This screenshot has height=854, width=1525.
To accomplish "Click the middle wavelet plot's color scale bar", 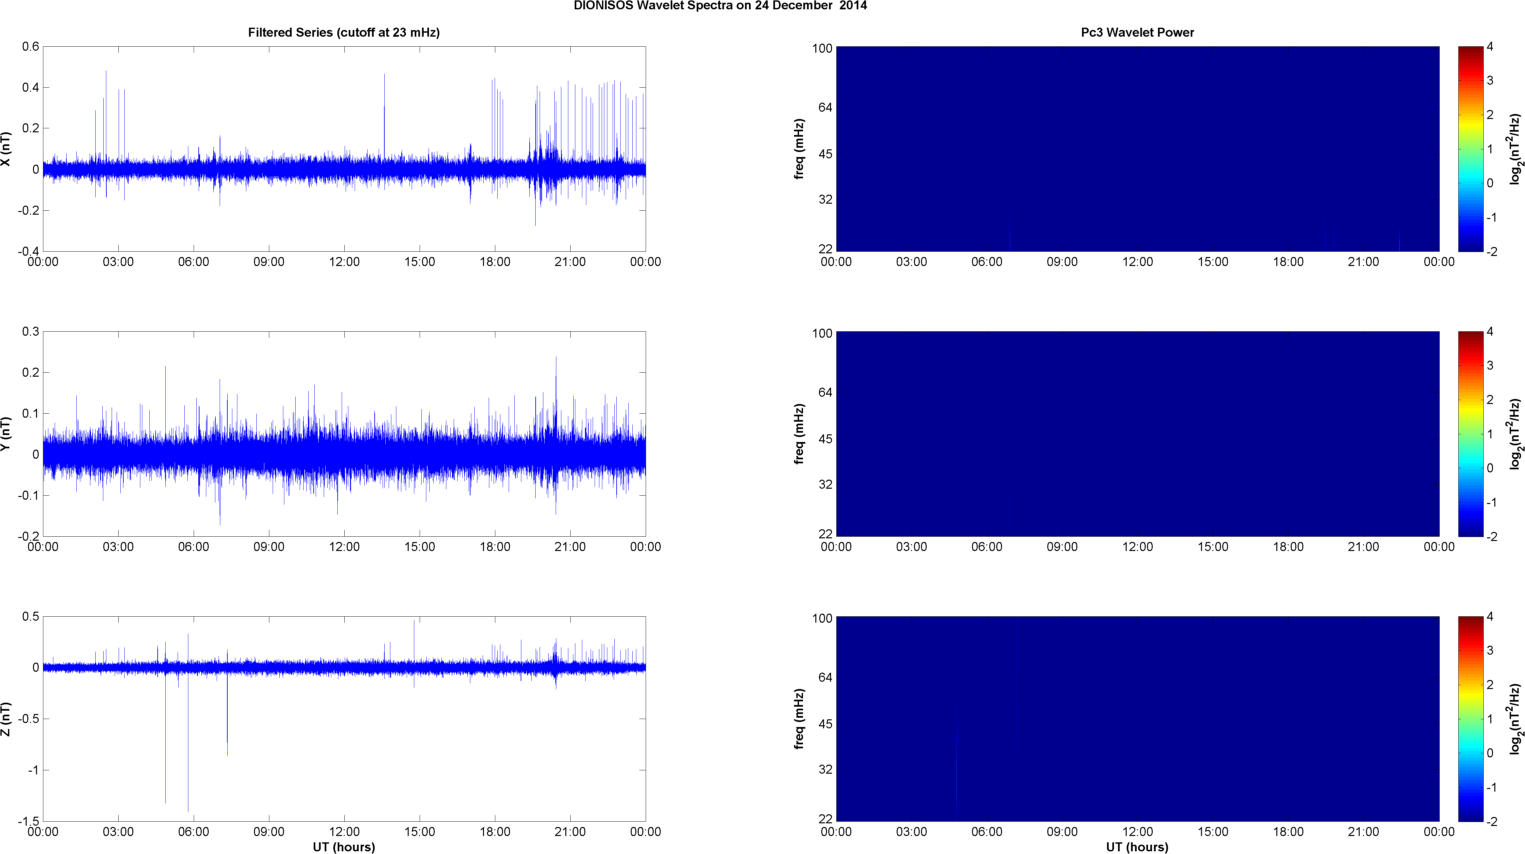I will tap(1470, 434).
